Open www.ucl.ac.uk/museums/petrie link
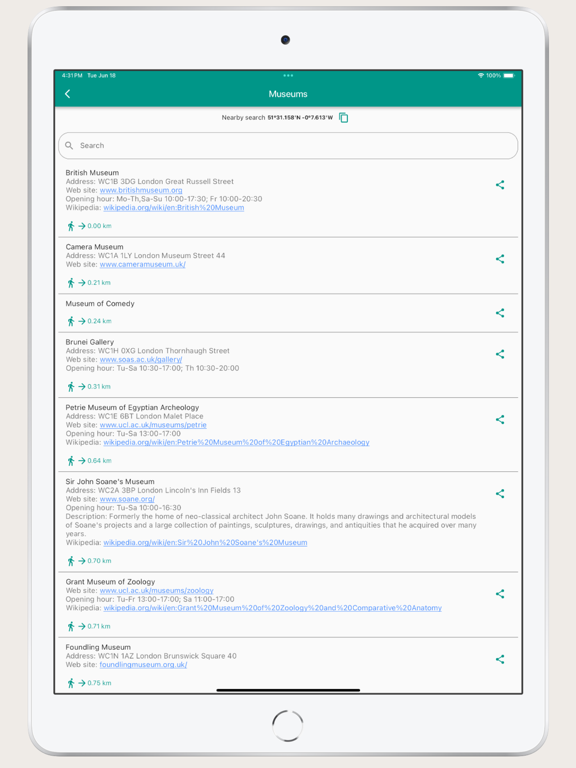This screenshot has width=576, height=768. pos(153,425)
